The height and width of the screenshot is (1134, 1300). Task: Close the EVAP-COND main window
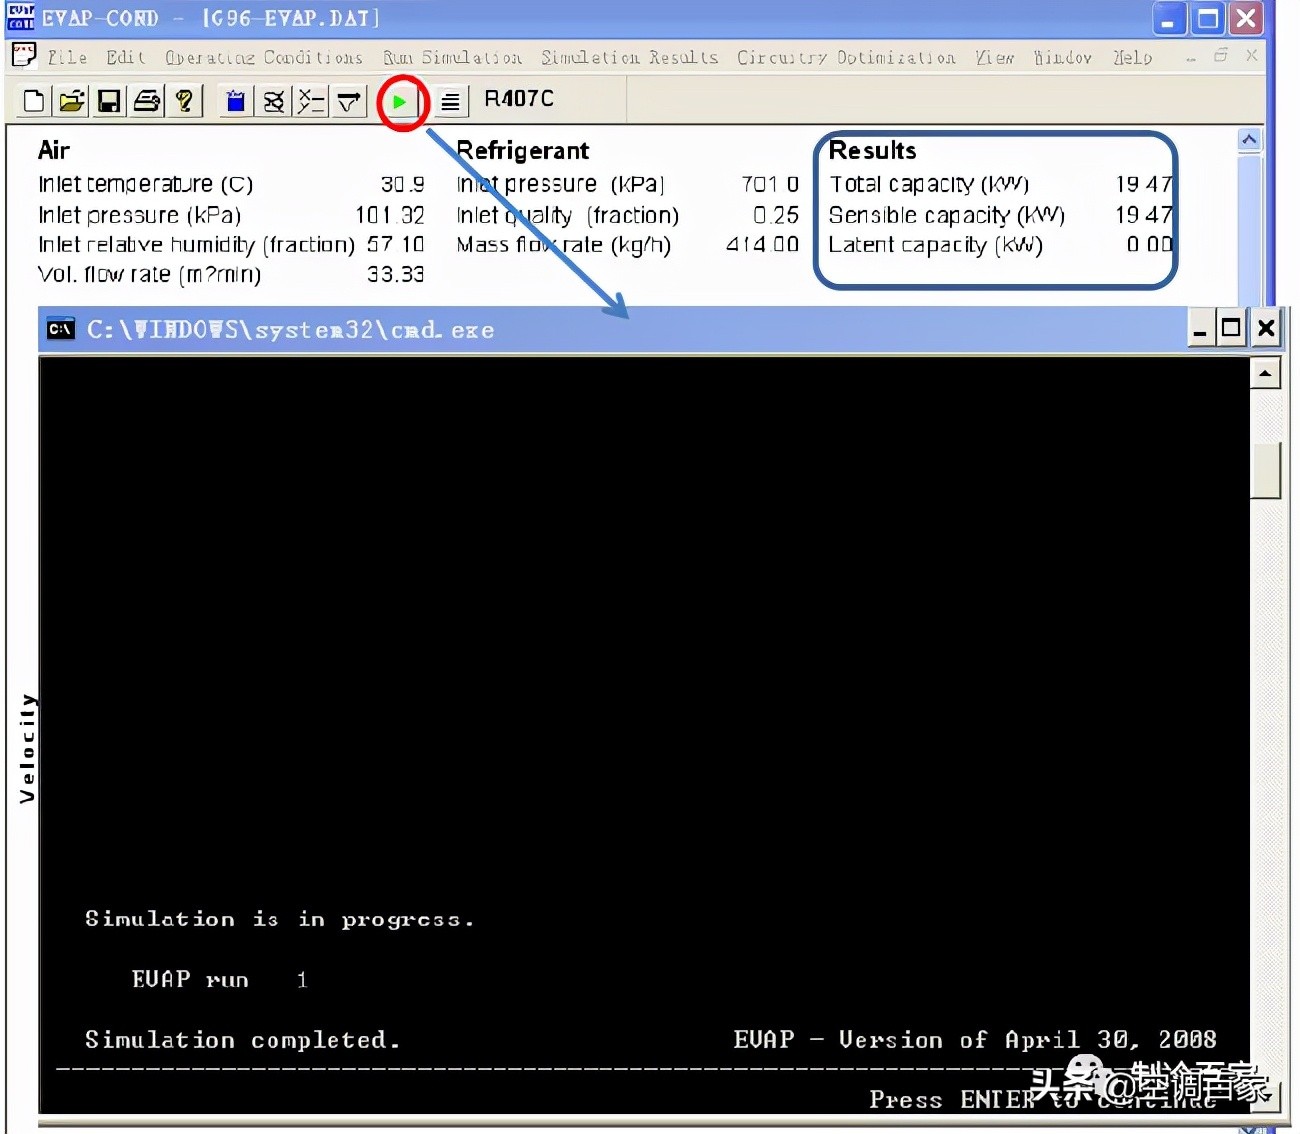(1246, 18)
